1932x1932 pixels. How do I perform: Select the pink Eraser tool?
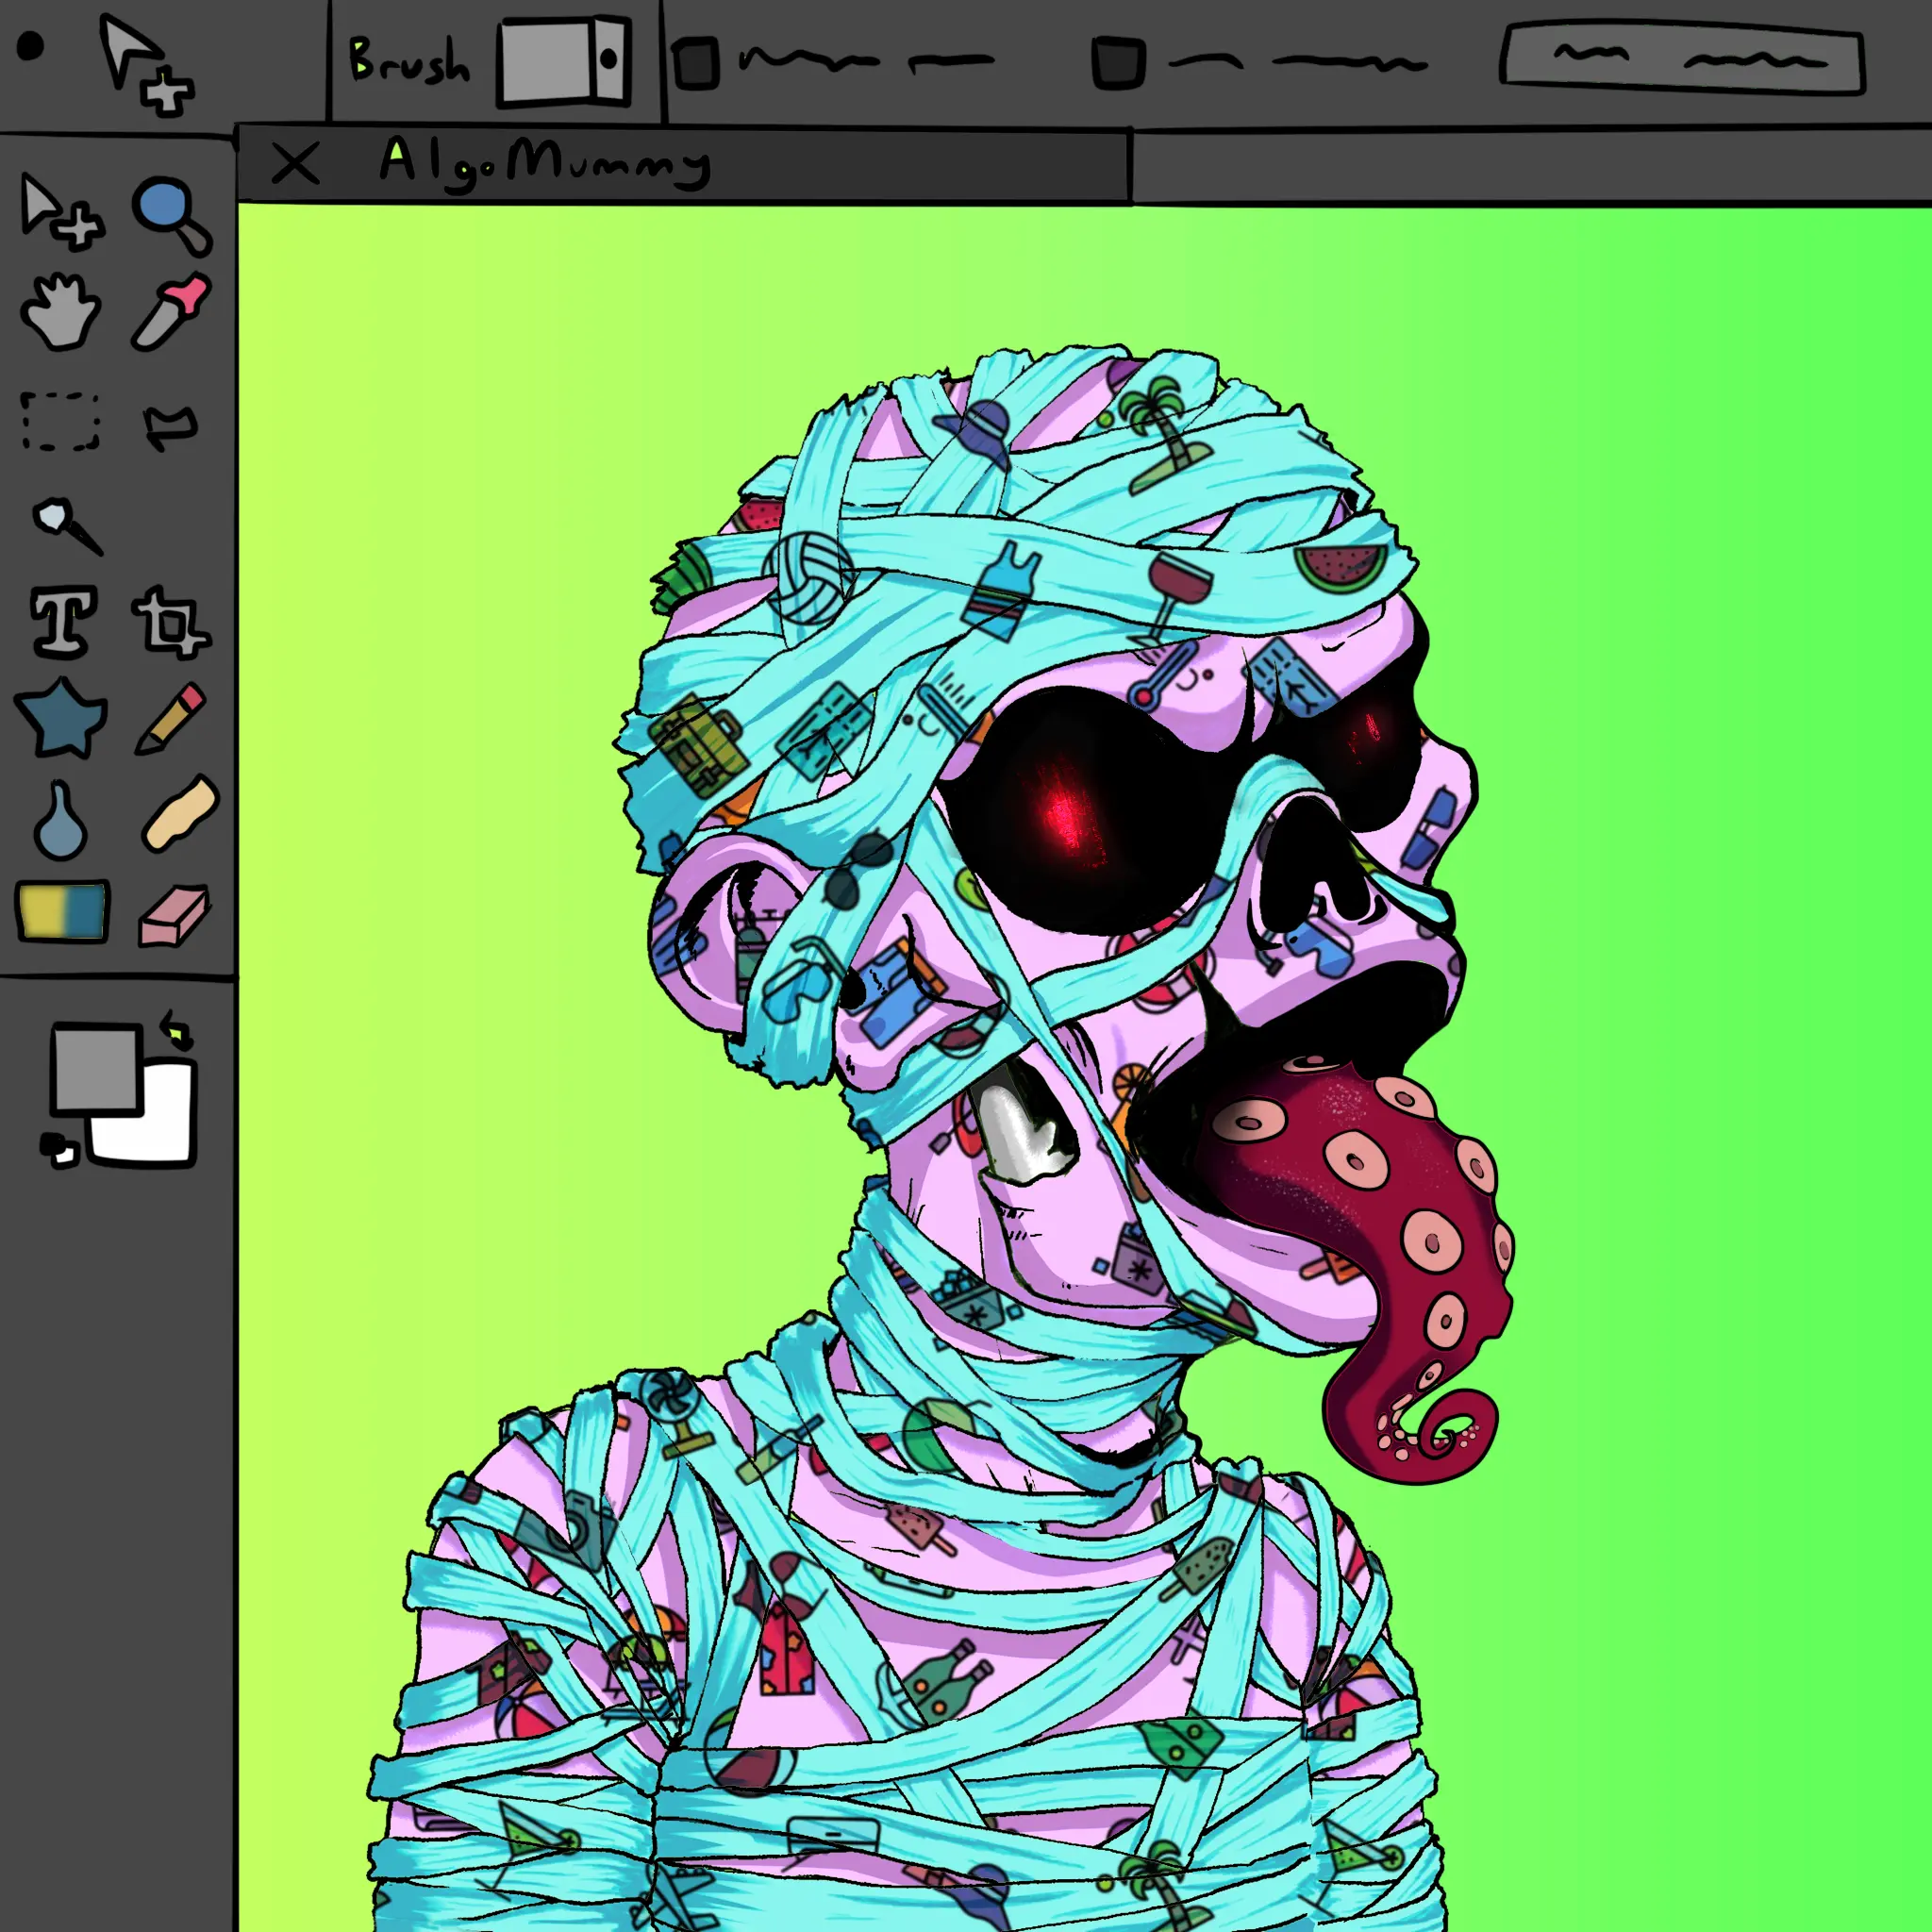[x=174, y=914]
